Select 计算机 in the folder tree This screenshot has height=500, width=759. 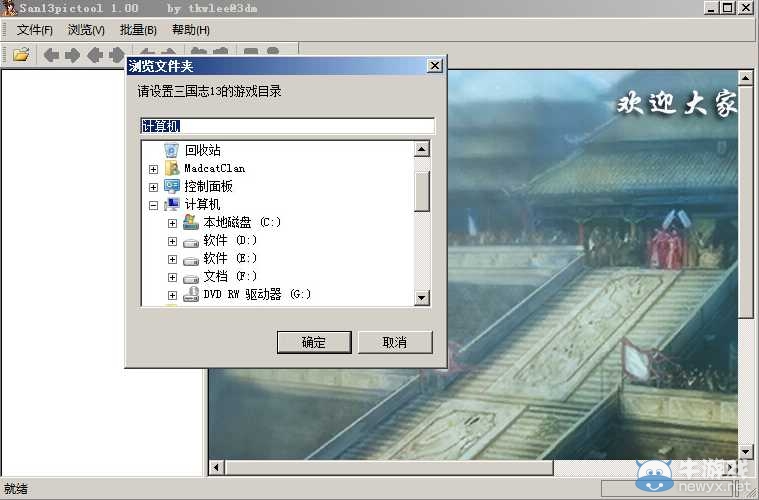click(202, 204)
